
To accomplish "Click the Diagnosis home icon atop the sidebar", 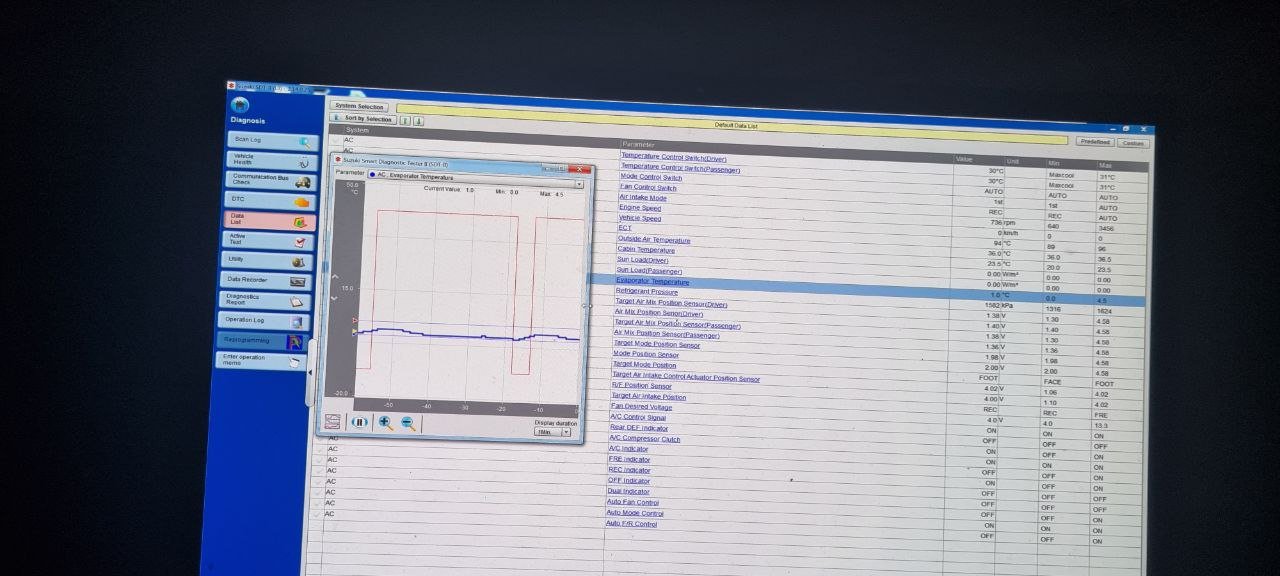I will coord(240,104).
